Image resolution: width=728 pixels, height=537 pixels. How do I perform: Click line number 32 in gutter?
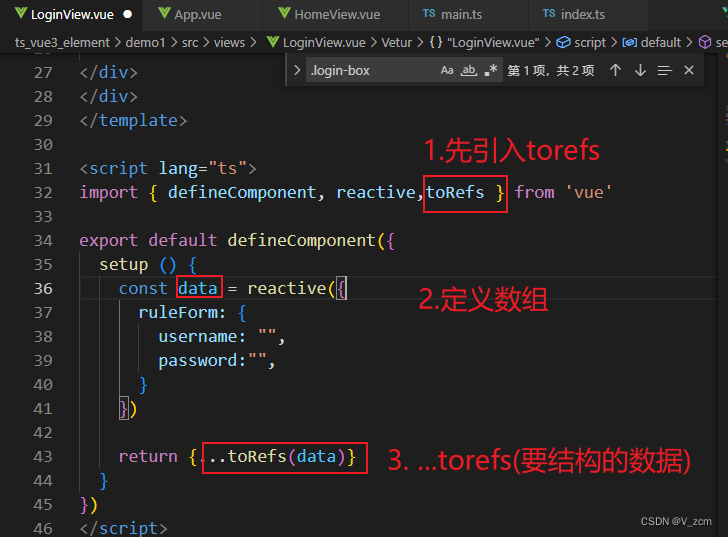(43, 193)
